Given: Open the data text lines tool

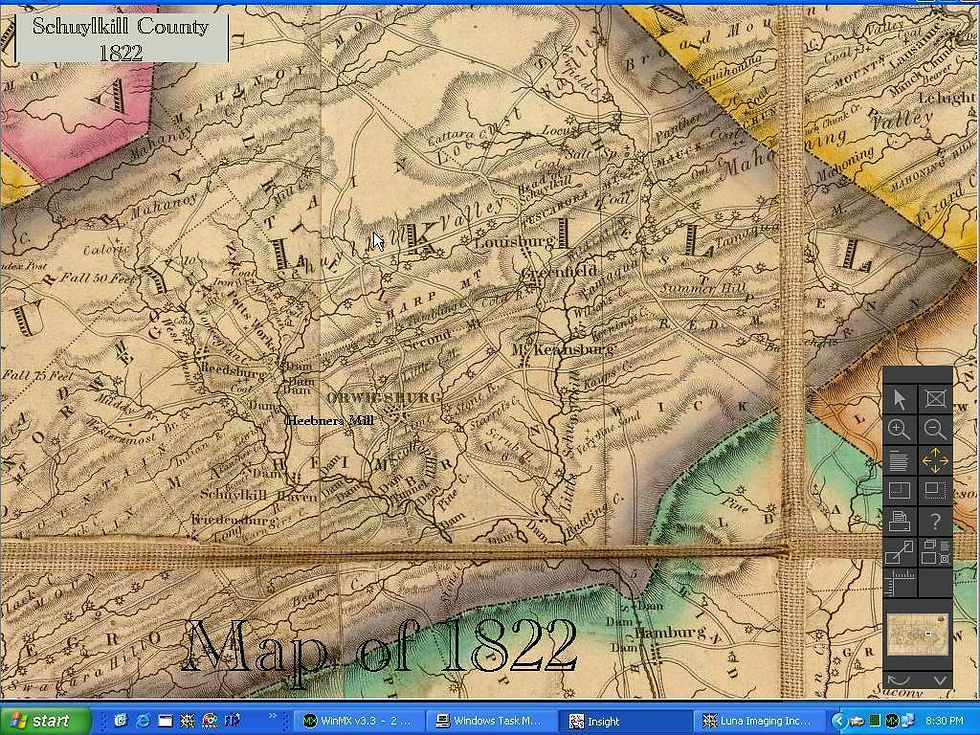Looking at the screenshot, I should pos(899,461).
